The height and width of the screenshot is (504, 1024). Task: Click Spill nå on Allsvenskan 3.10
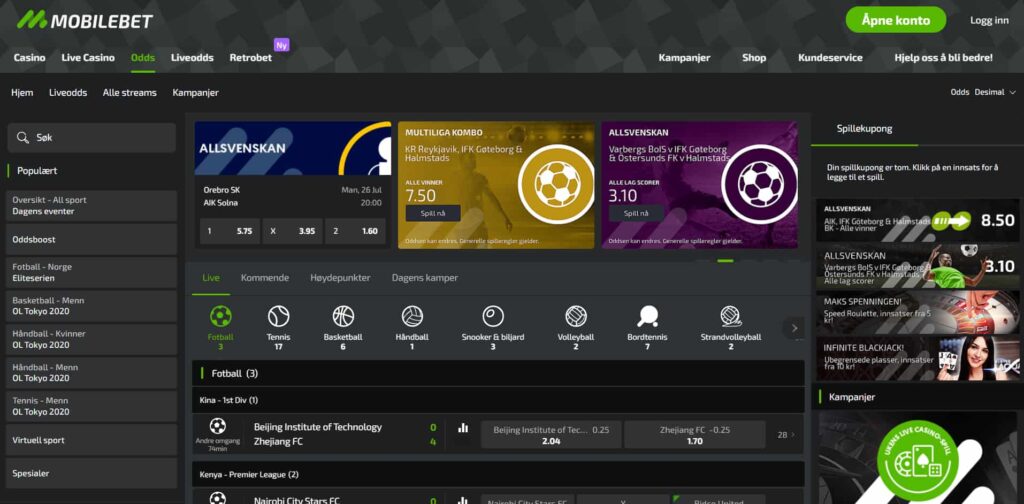pyautogui.click(x=636, y=213)
